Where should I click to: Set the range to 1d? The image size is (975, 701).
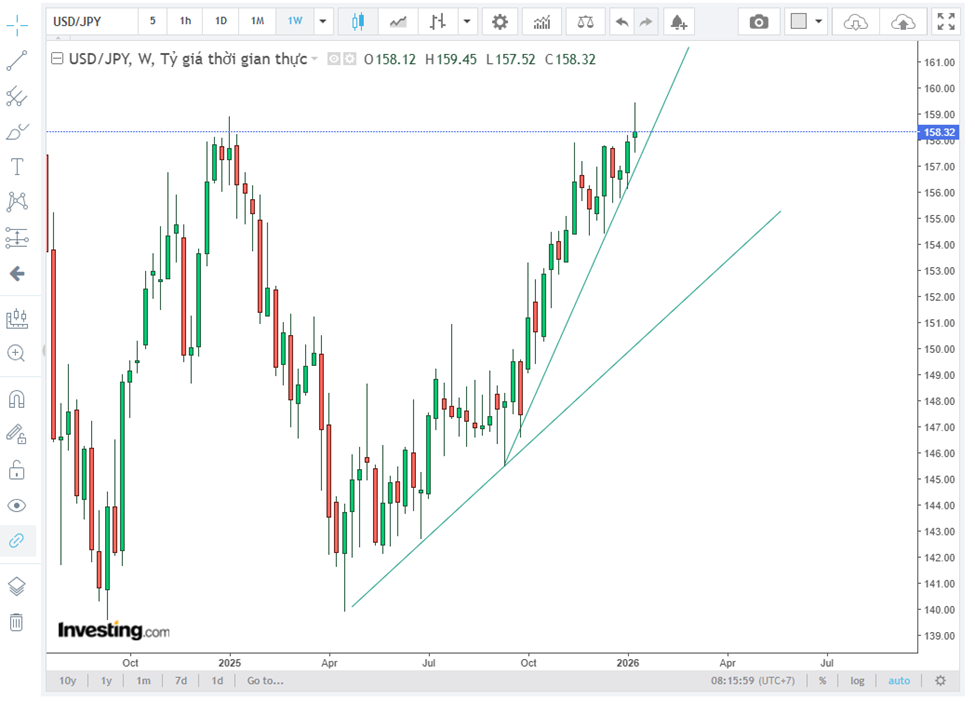(217, 680)
